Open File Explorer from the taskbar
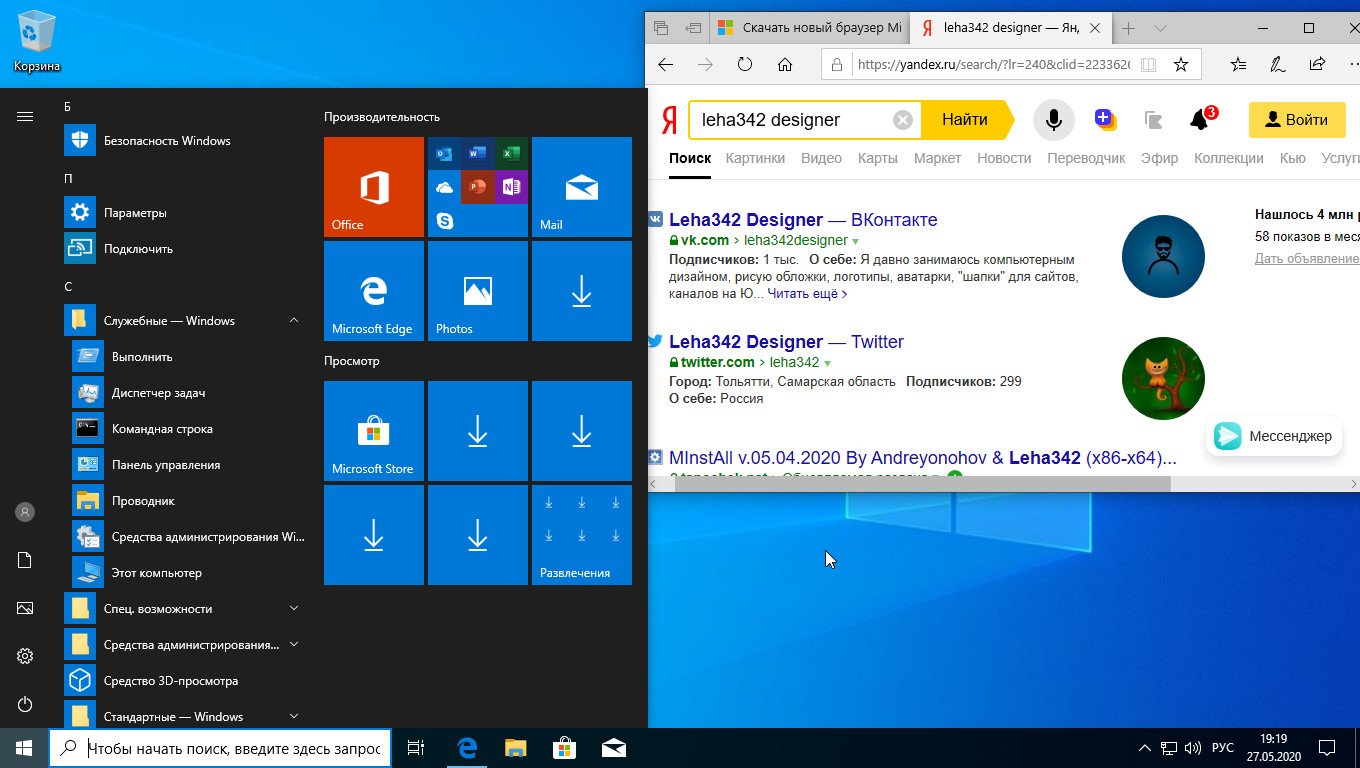1360x768 pixels. tap(515, 747)
